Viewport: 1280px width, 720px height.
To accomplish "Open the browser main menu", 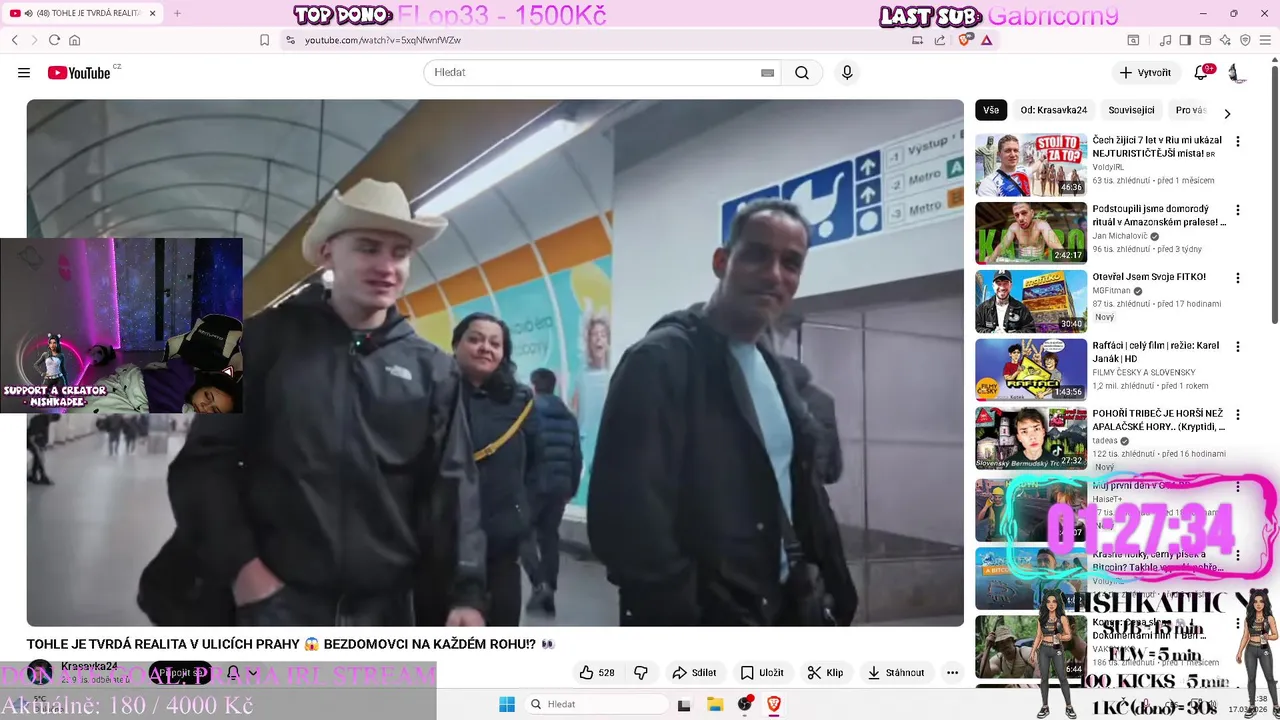I will coord(1265,40).
